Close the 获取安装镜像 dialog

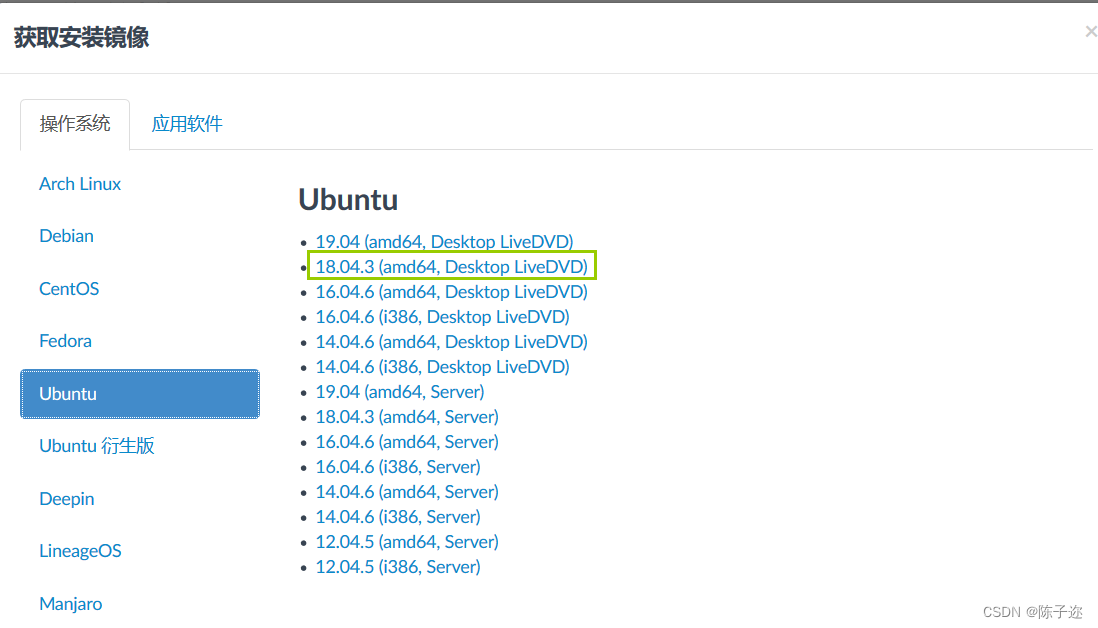pyautogui.click(x=1090, y=32)
